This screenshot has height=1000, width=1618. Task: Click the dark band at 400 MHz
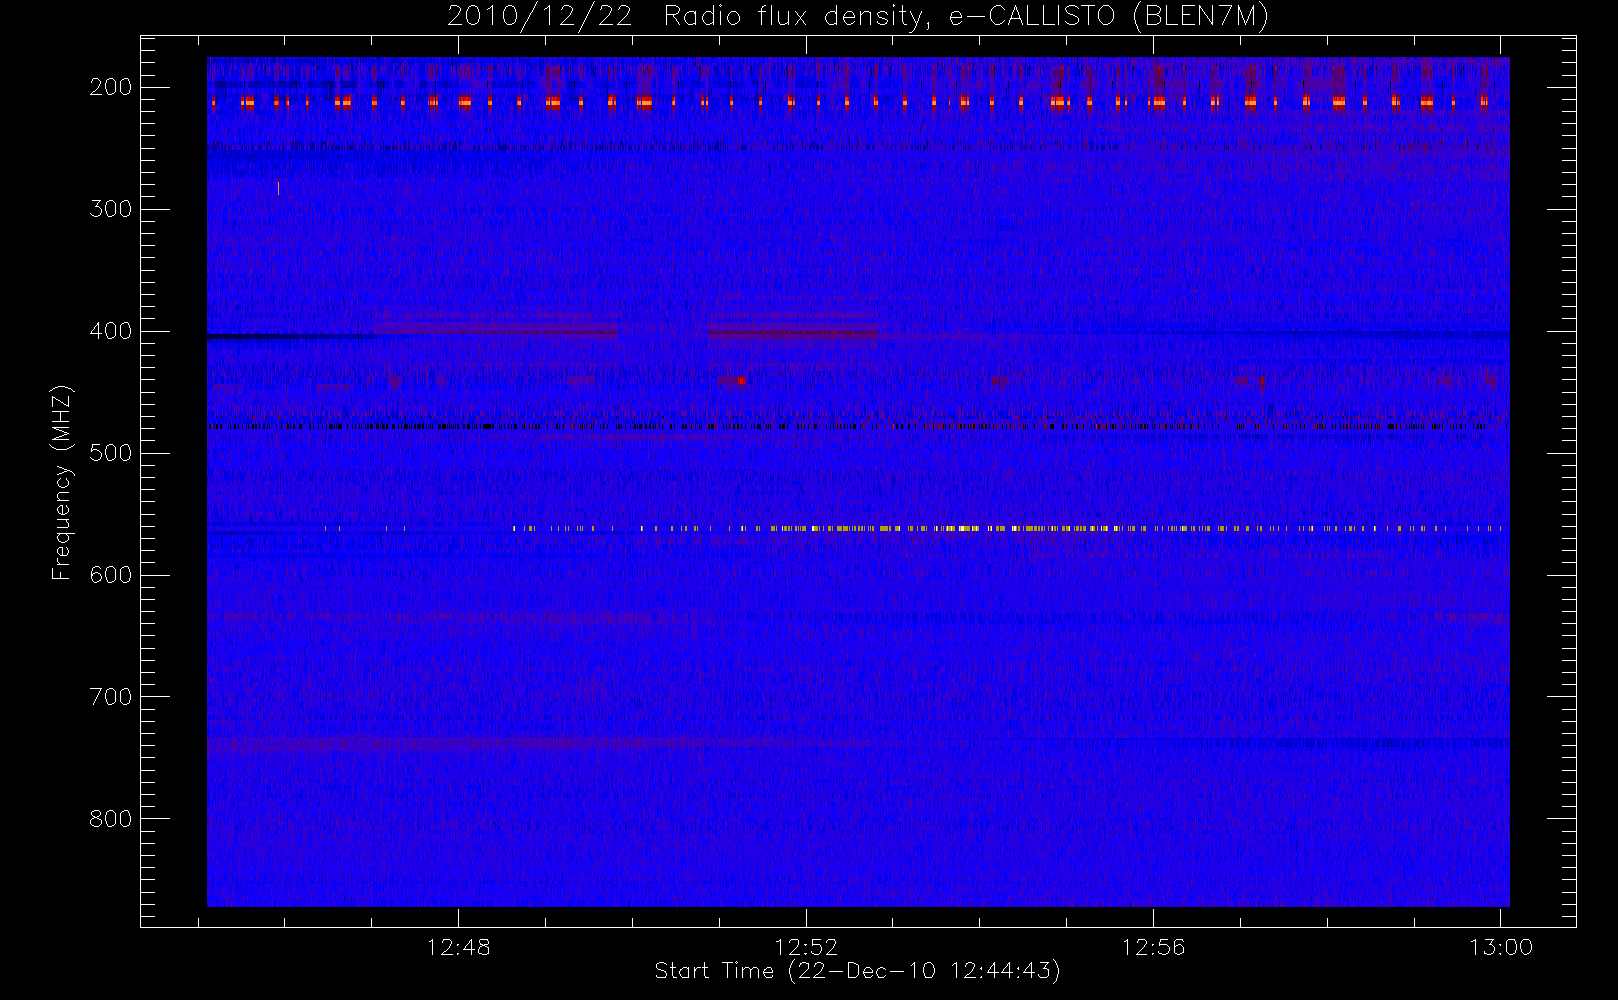[x=290, y=337]
